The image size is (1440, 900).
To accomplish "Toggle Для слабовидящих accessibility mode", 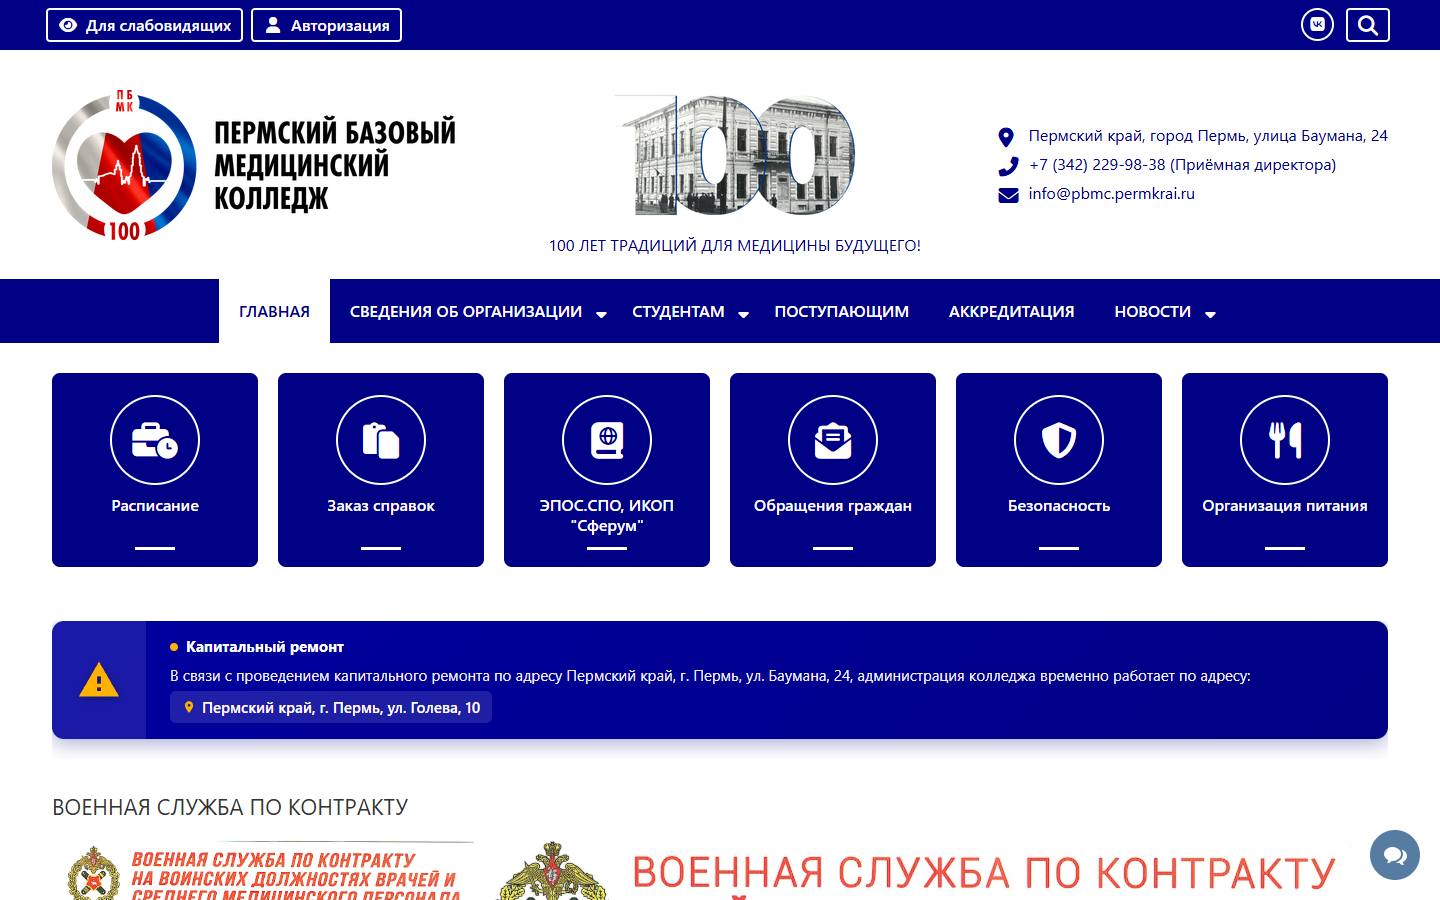I will pyautogui.click(x=145, y=25).
